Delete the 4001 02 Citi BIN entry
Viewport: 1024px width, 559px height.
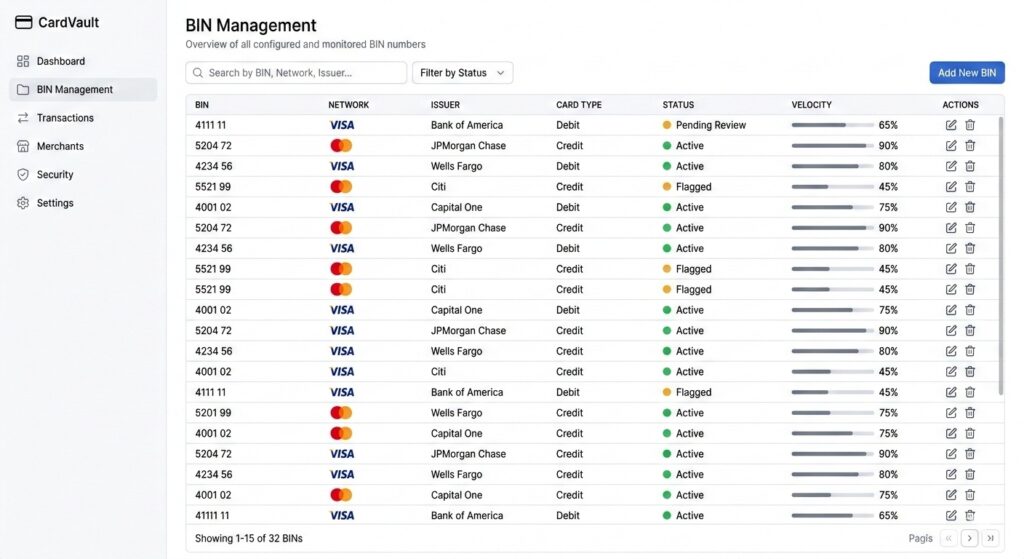click(970, 372)
